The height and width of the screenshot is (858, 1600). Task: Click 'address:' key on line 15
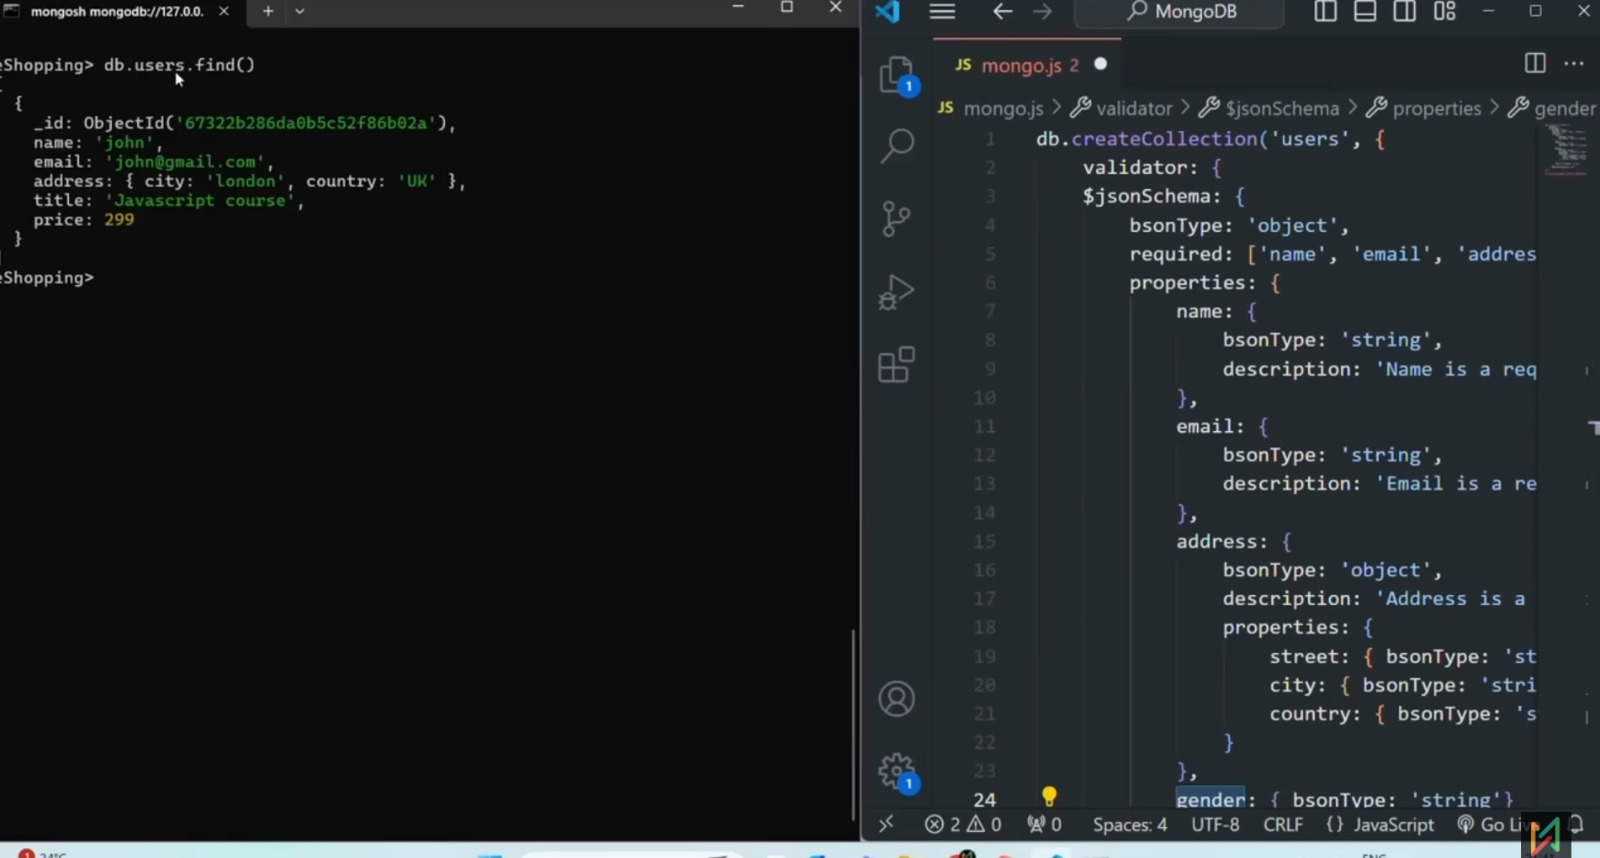pyautogui.click(x=1222, y=541)
